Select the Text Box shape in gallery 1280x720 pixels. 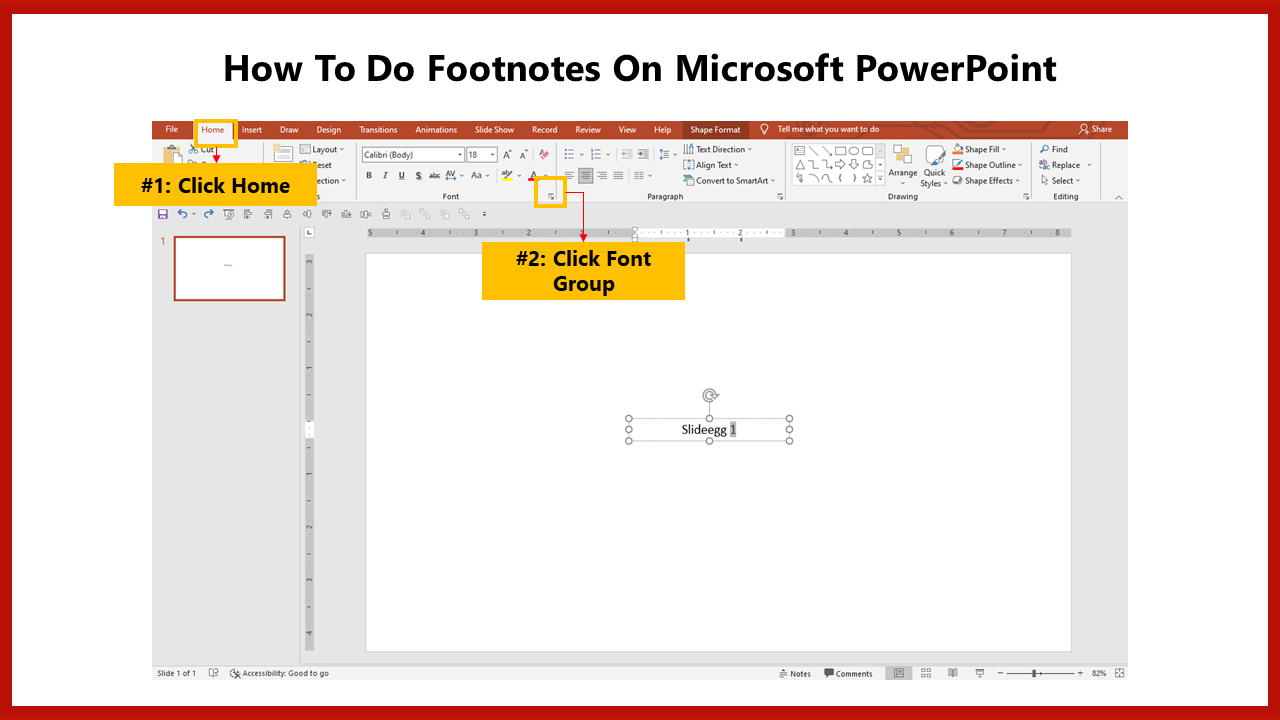pos(800,151)
